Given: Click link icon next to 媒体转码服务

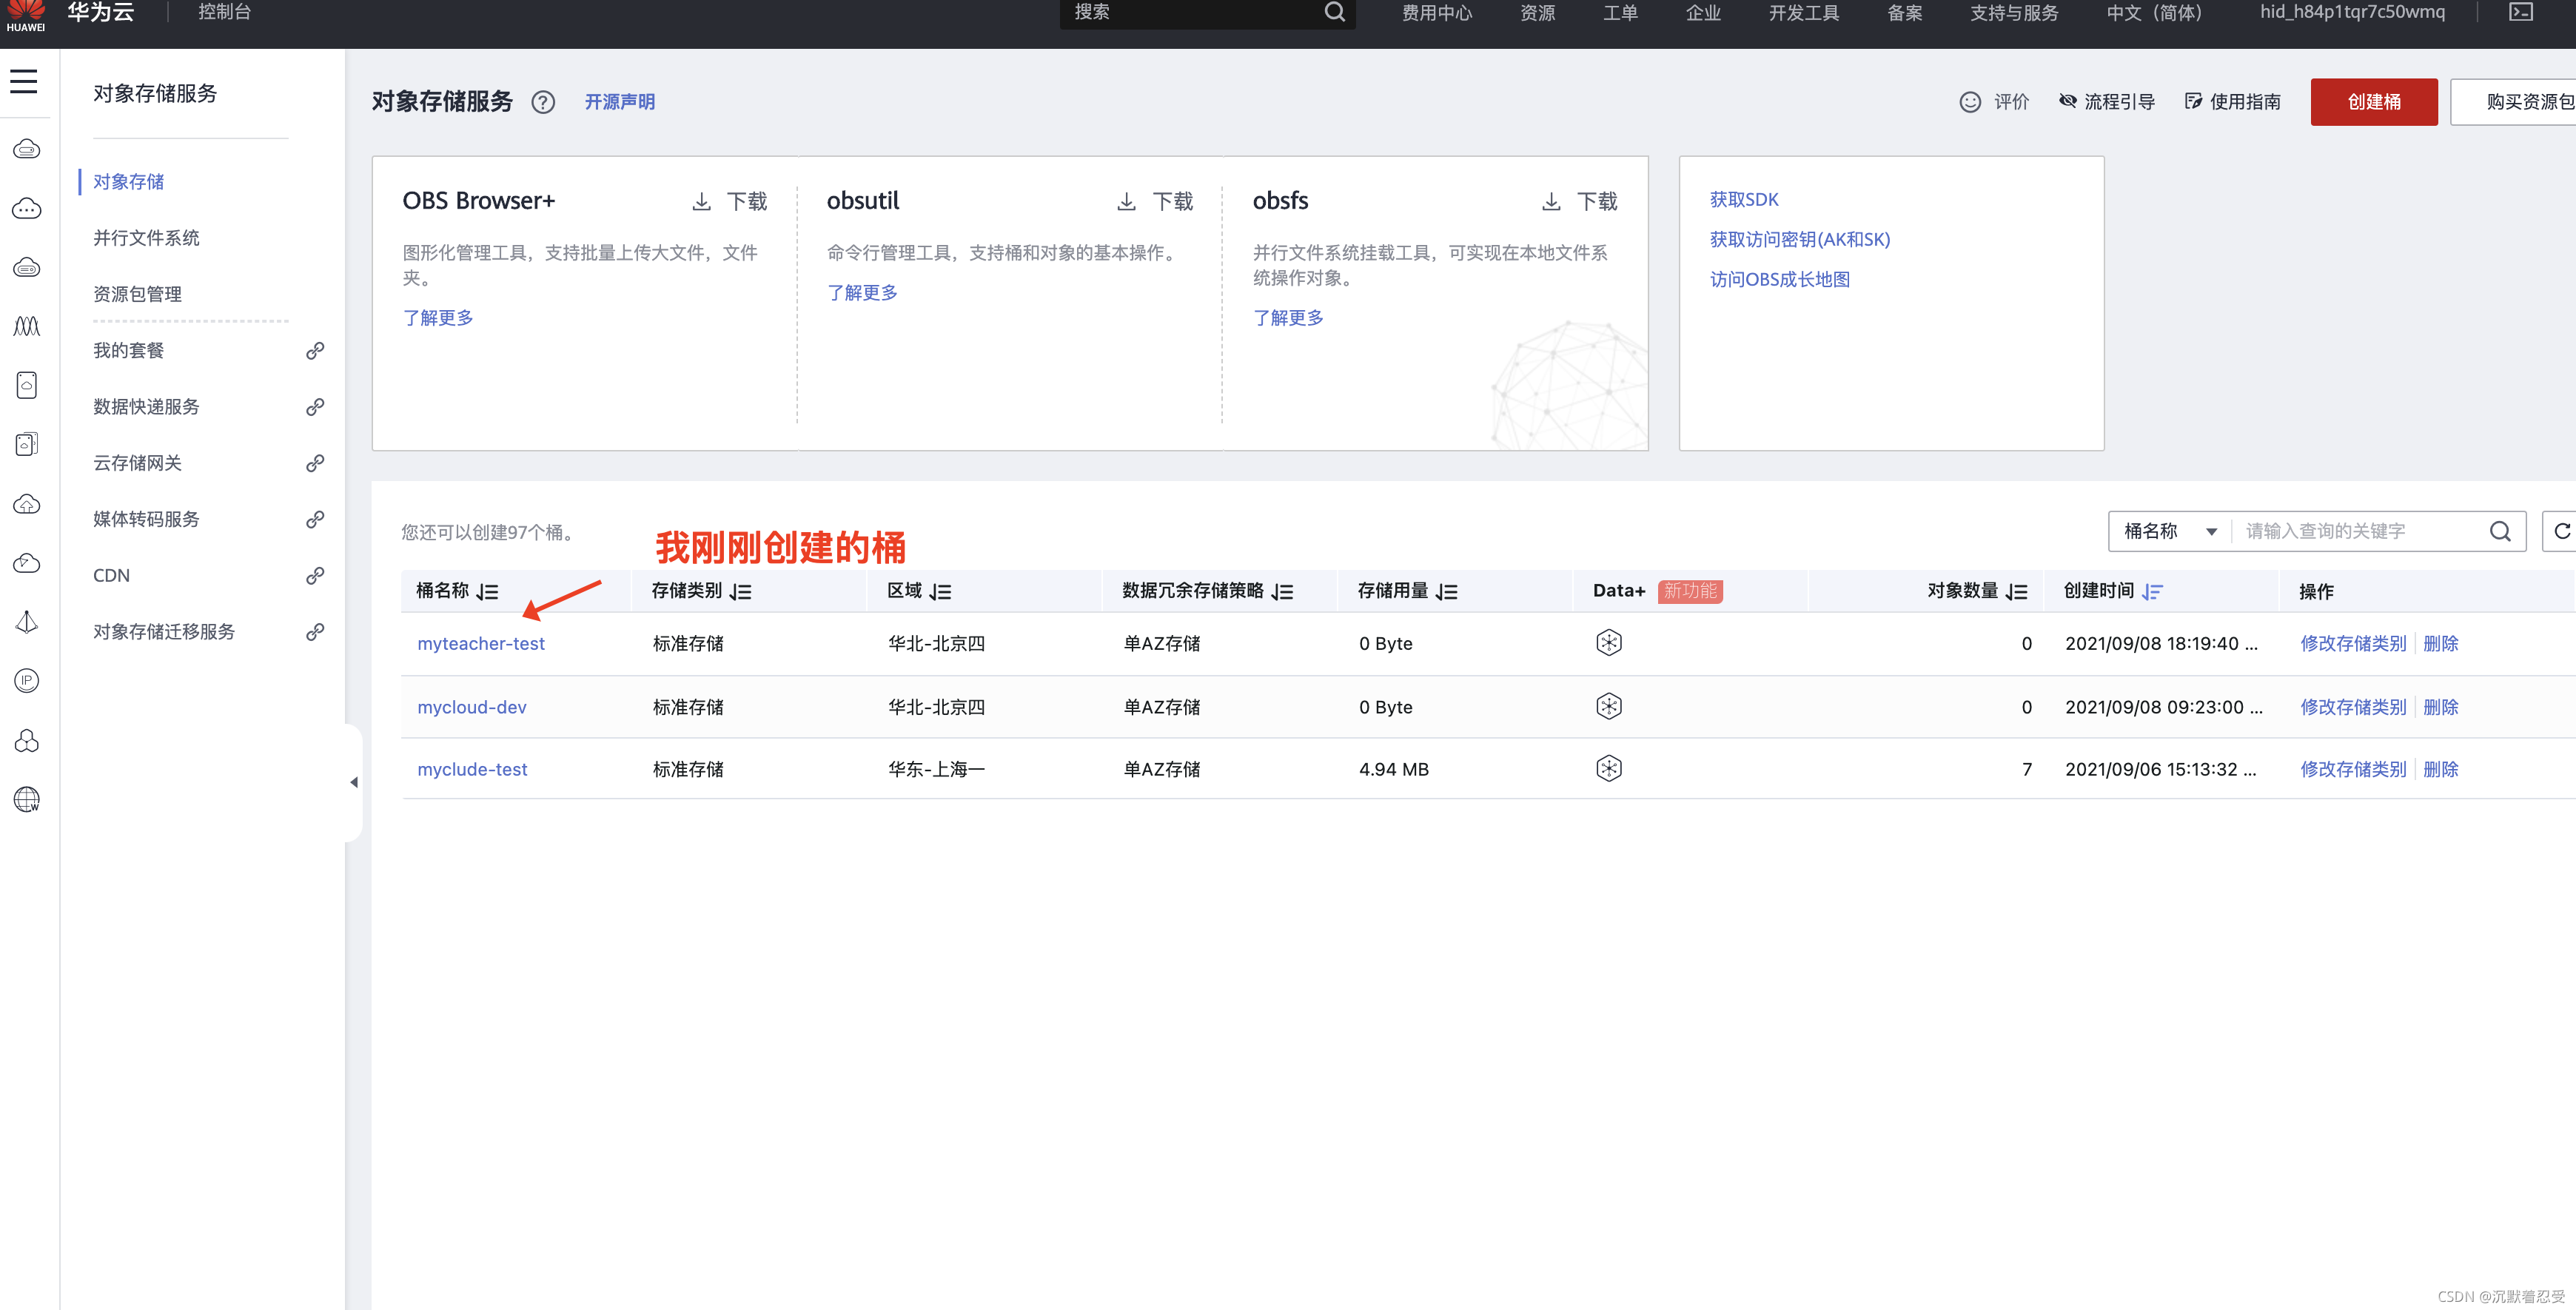Looking at the screenshot, I should tap(315, 520).
